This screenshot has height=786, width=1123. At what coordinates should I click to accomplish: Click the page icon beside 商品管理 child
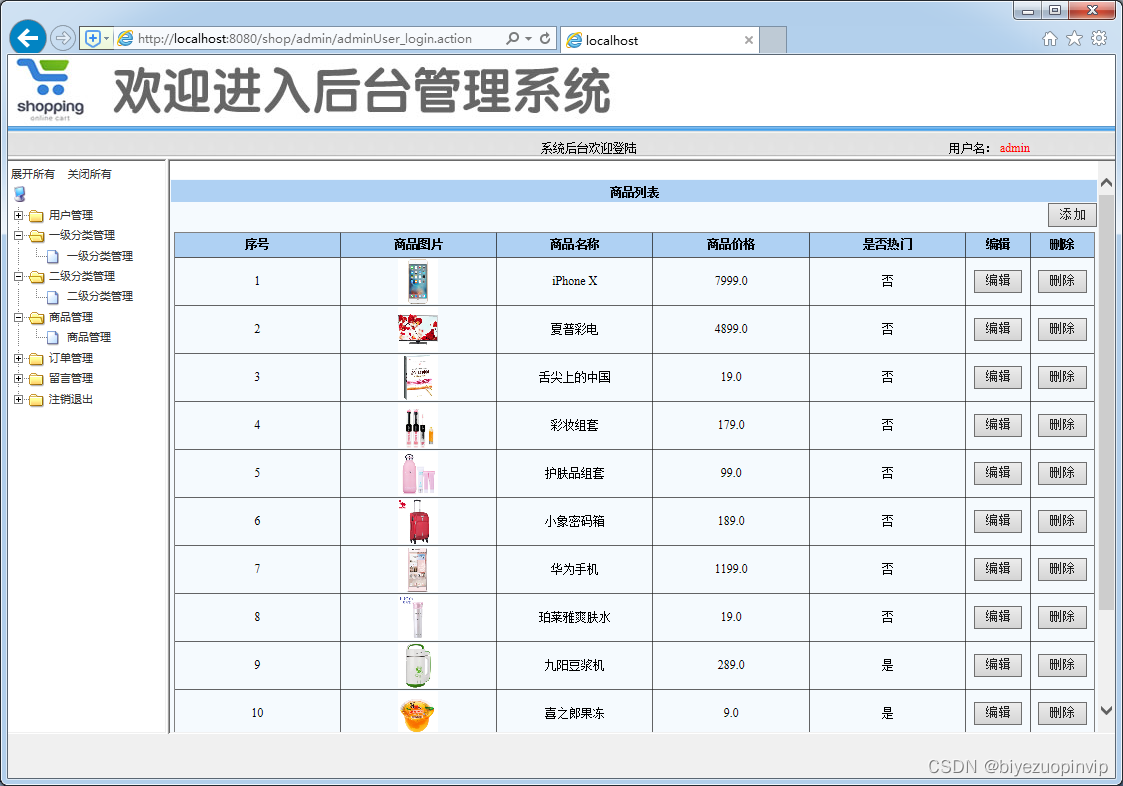[52, 337]
